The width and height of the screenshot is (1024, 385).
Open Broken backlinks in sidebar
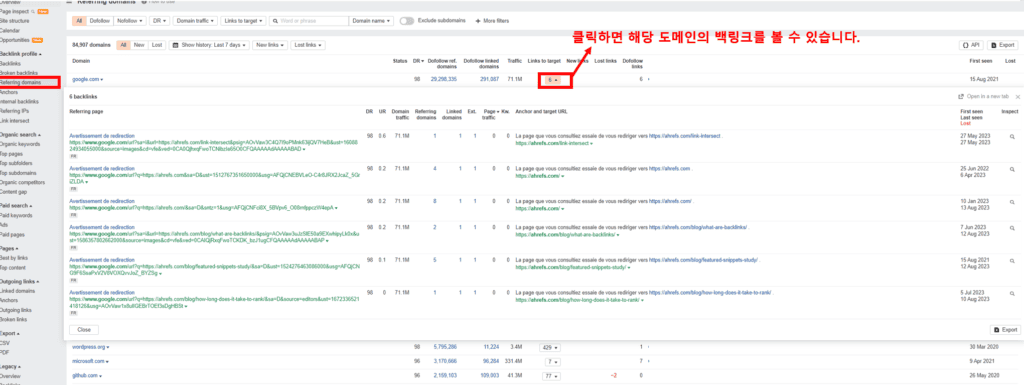(x=19, y=73)
